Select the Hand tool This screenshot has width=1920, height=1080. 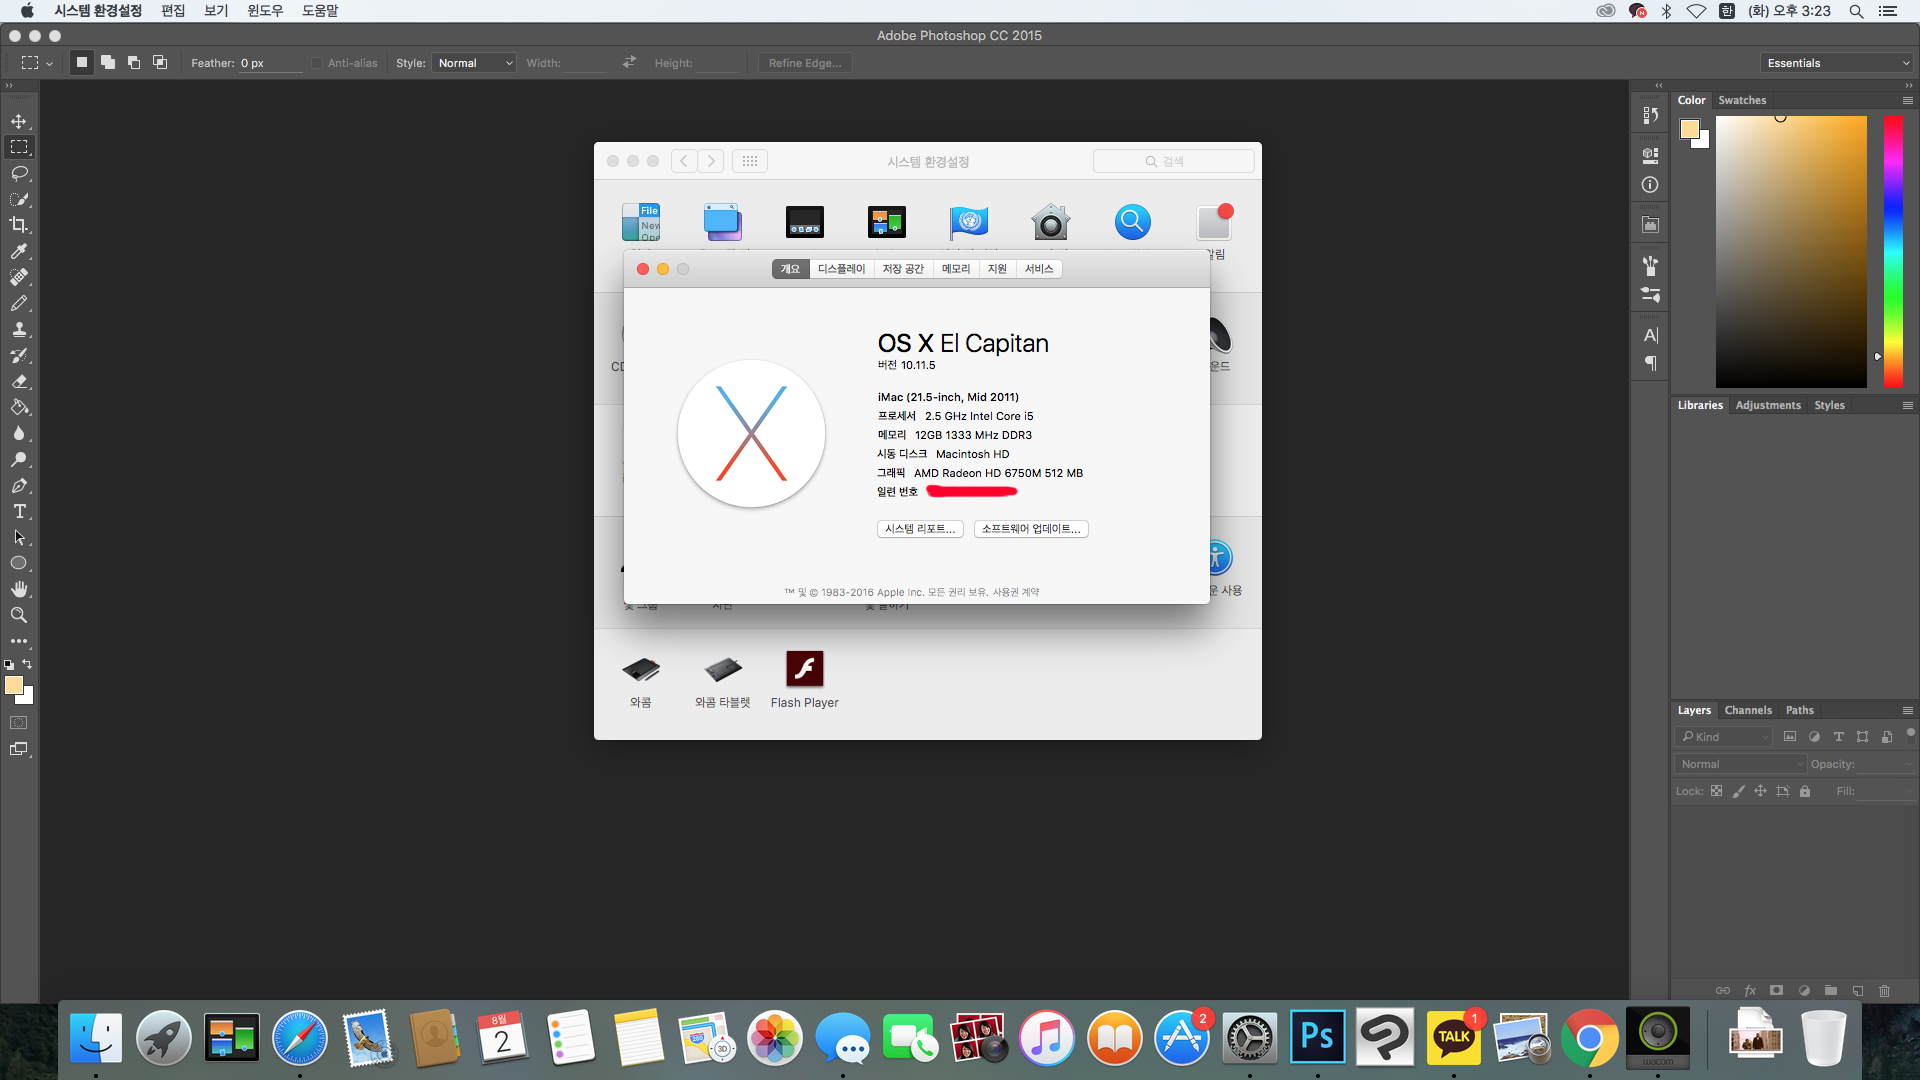click(x=19, y=589)
